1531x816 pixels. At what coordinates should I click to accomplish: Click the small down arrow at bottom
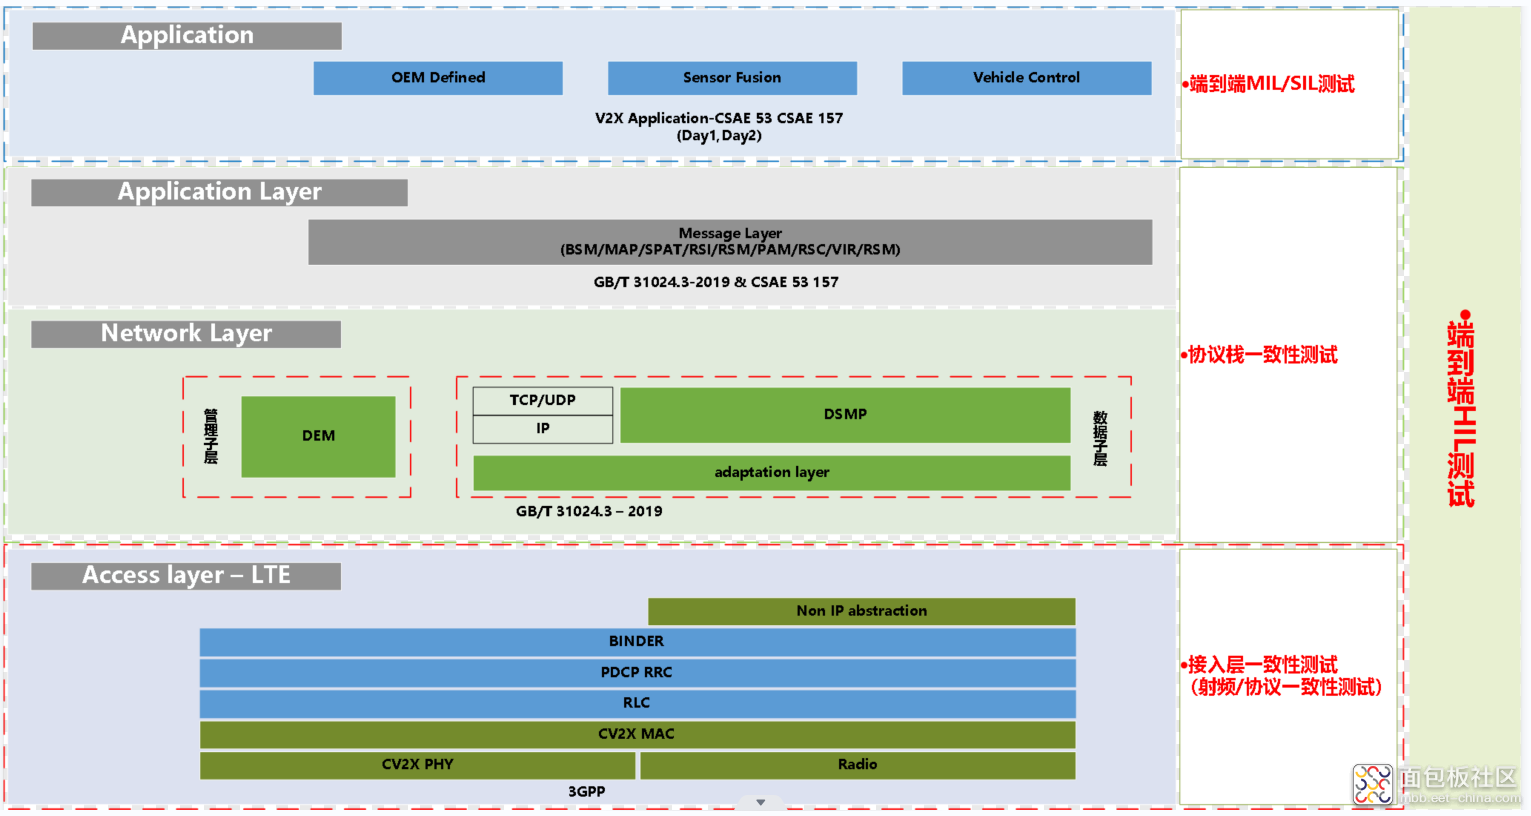point(761,802)
